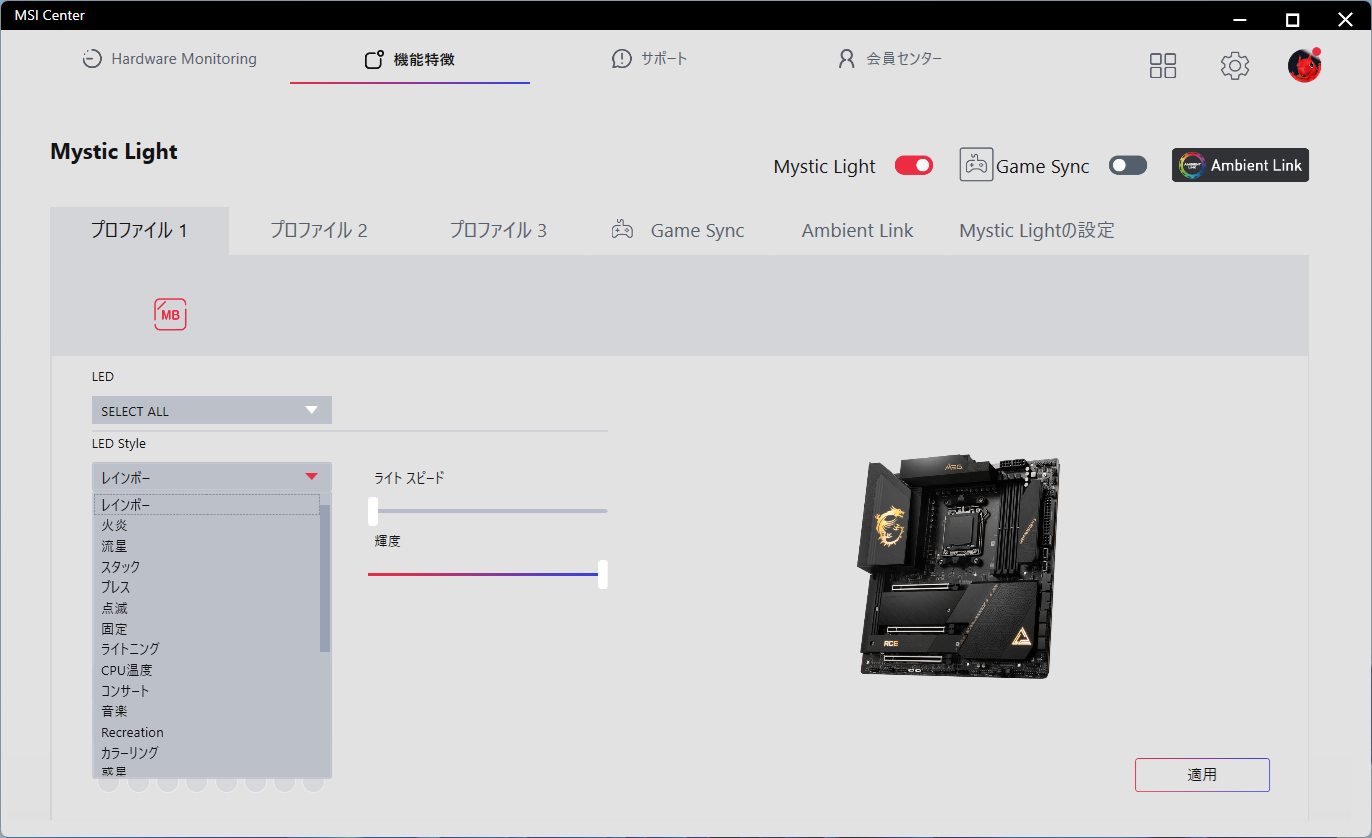Open the Hardware Monitoring tab
This screenshot has width=1372, height=838.
(169, 59)
